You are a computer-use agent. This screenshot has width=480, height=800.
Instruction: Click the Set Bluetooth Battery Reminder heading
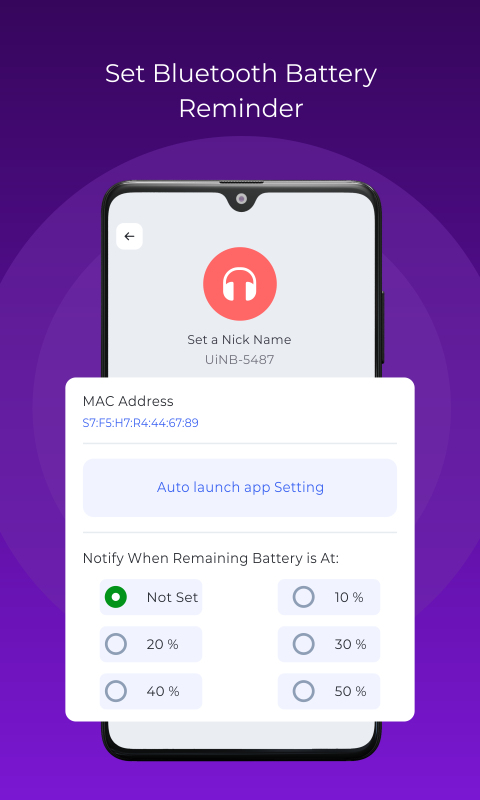[x=241, y=91]
